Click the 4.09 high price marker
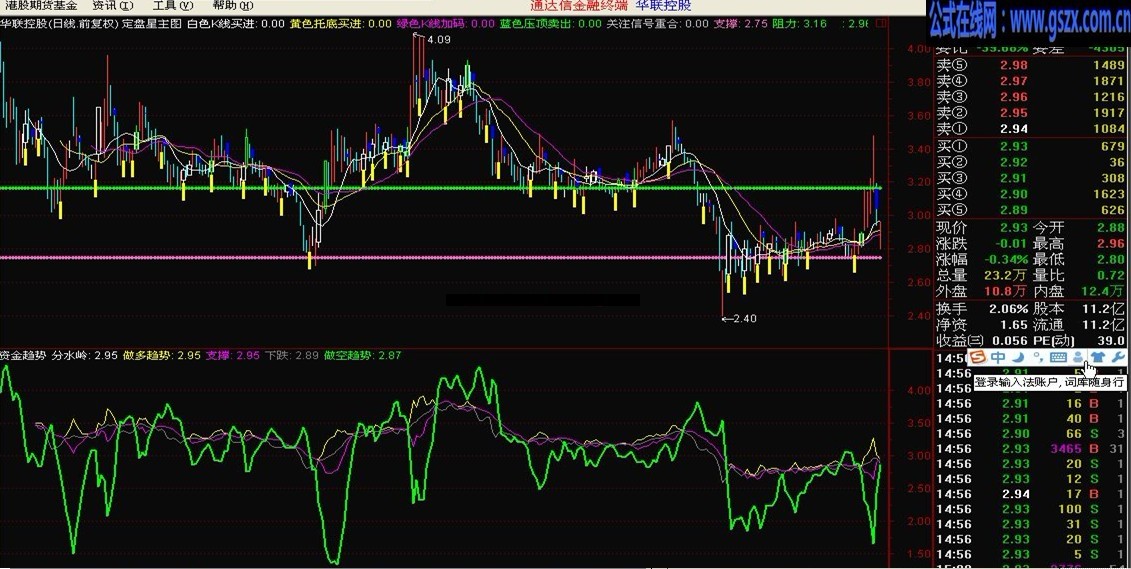Image resolution: width=1131 pixels, height=569 pixels. tap(439, 40)
